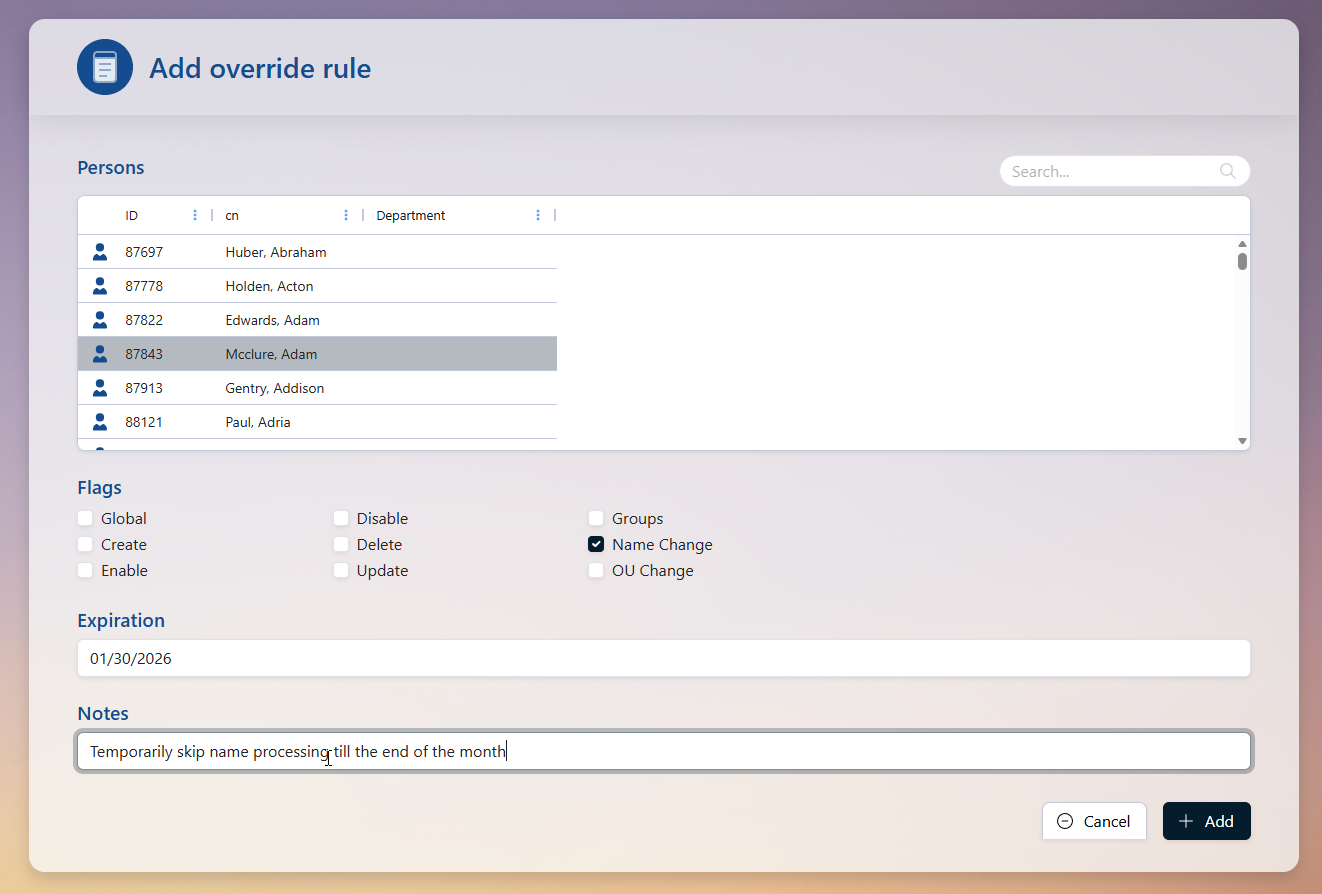Tick the Disable flag checkbox
The width and height of the screenshot is (1322, 894).
point(341,519)
